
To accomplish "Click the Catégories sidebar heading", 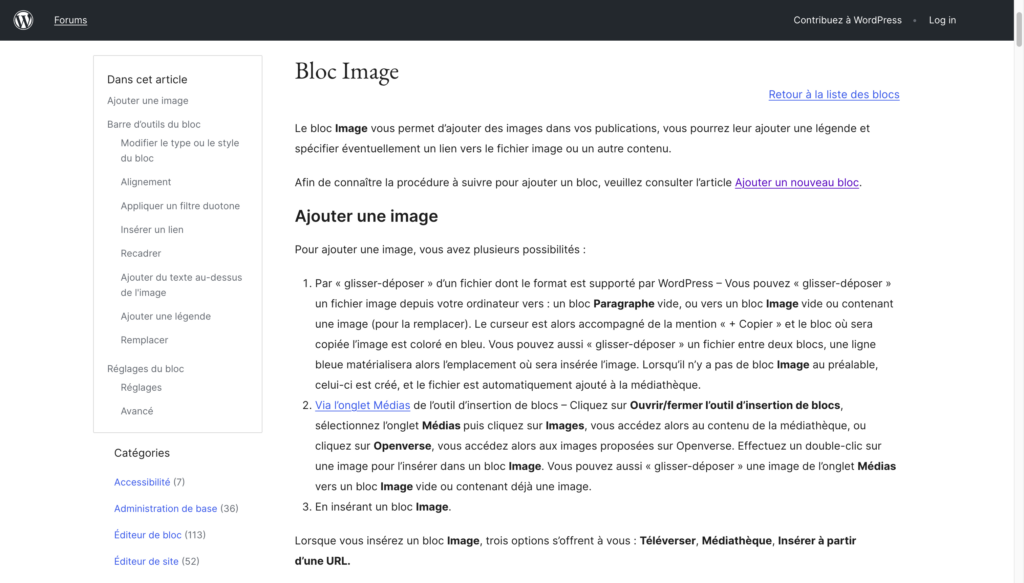I will pyautogui.click(x=142, y=452).
